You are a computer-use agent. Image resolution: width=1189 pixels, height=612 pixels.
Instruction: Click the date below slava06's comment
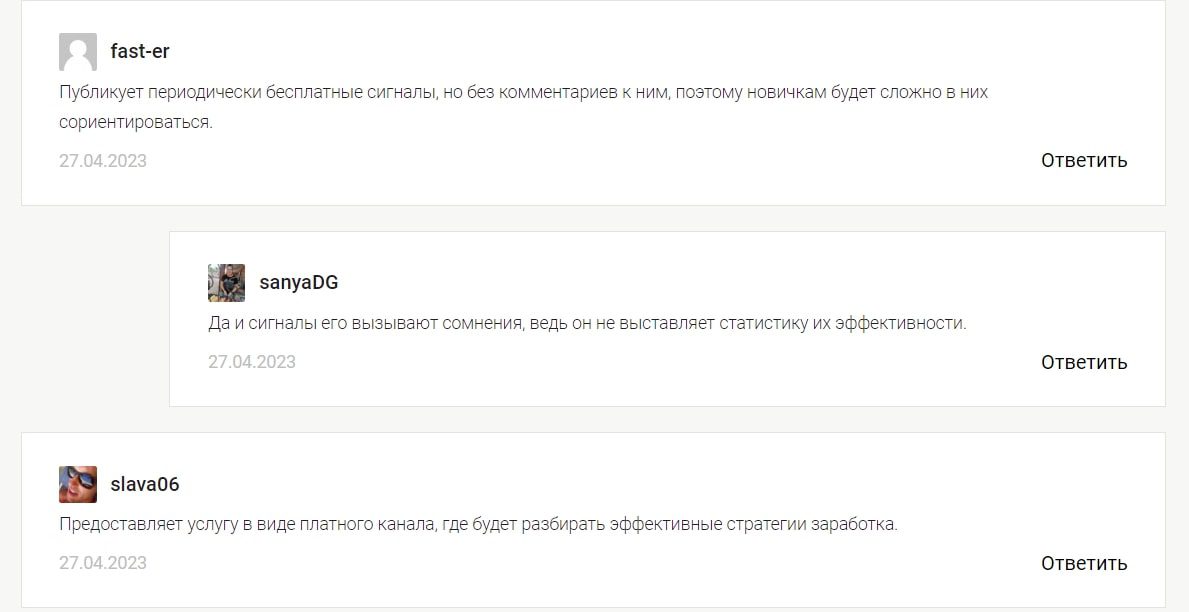(x=103, y=563)
